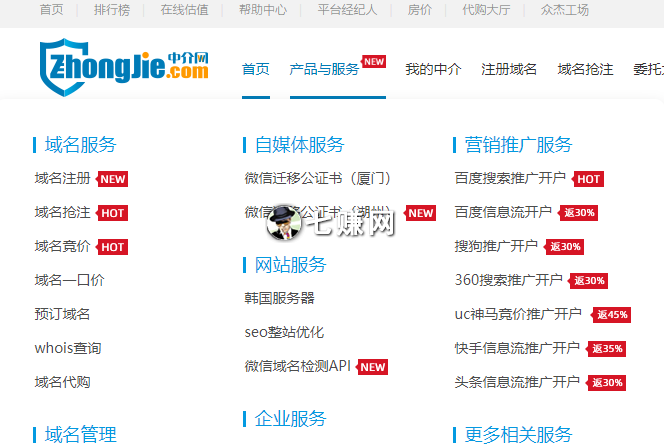
Task: Open 代购大厅 link
Action: click(486, 9)
